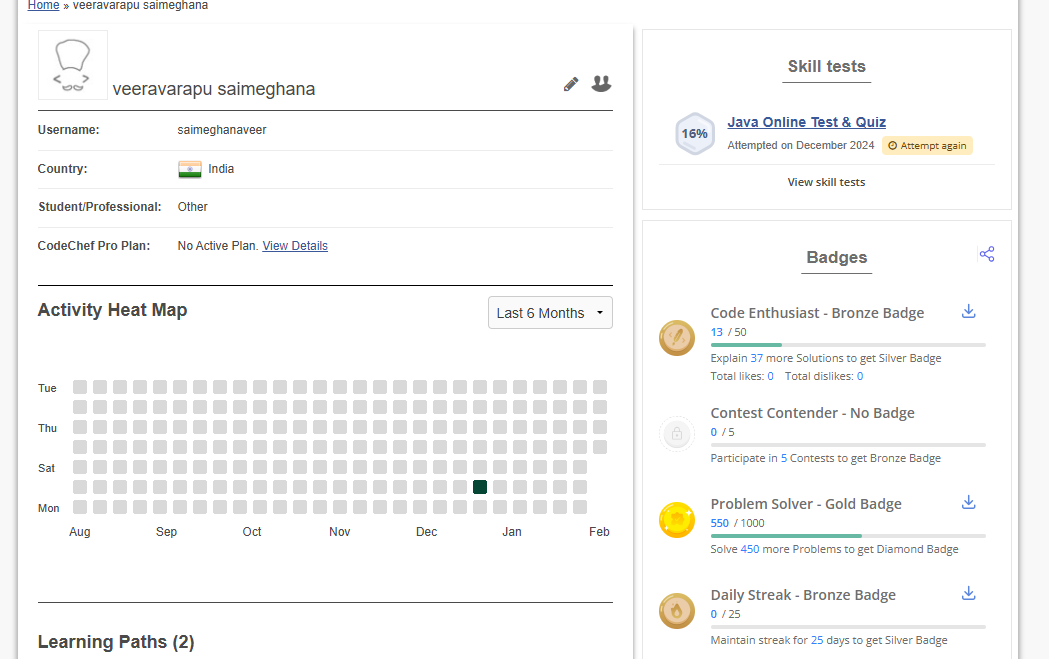Image resolution: width=1049 pixels, height=659 pixels.
Task: Click the 'Total dislikes: 0' text
Action: (824, 376)
